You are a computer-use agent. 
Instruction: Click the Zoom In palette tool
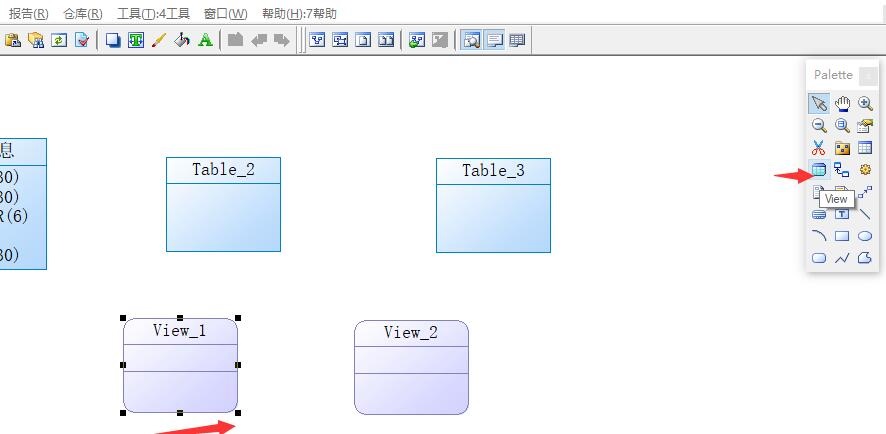pyautogui.click(x=865, y=104)
